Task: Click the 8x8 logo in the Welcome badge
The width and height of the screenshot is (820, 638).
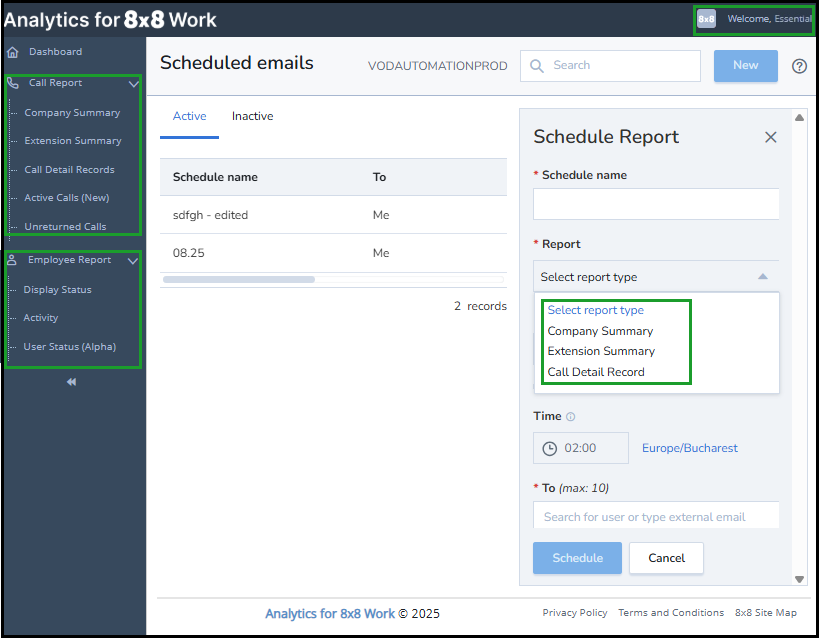Action: coord(707,18)
